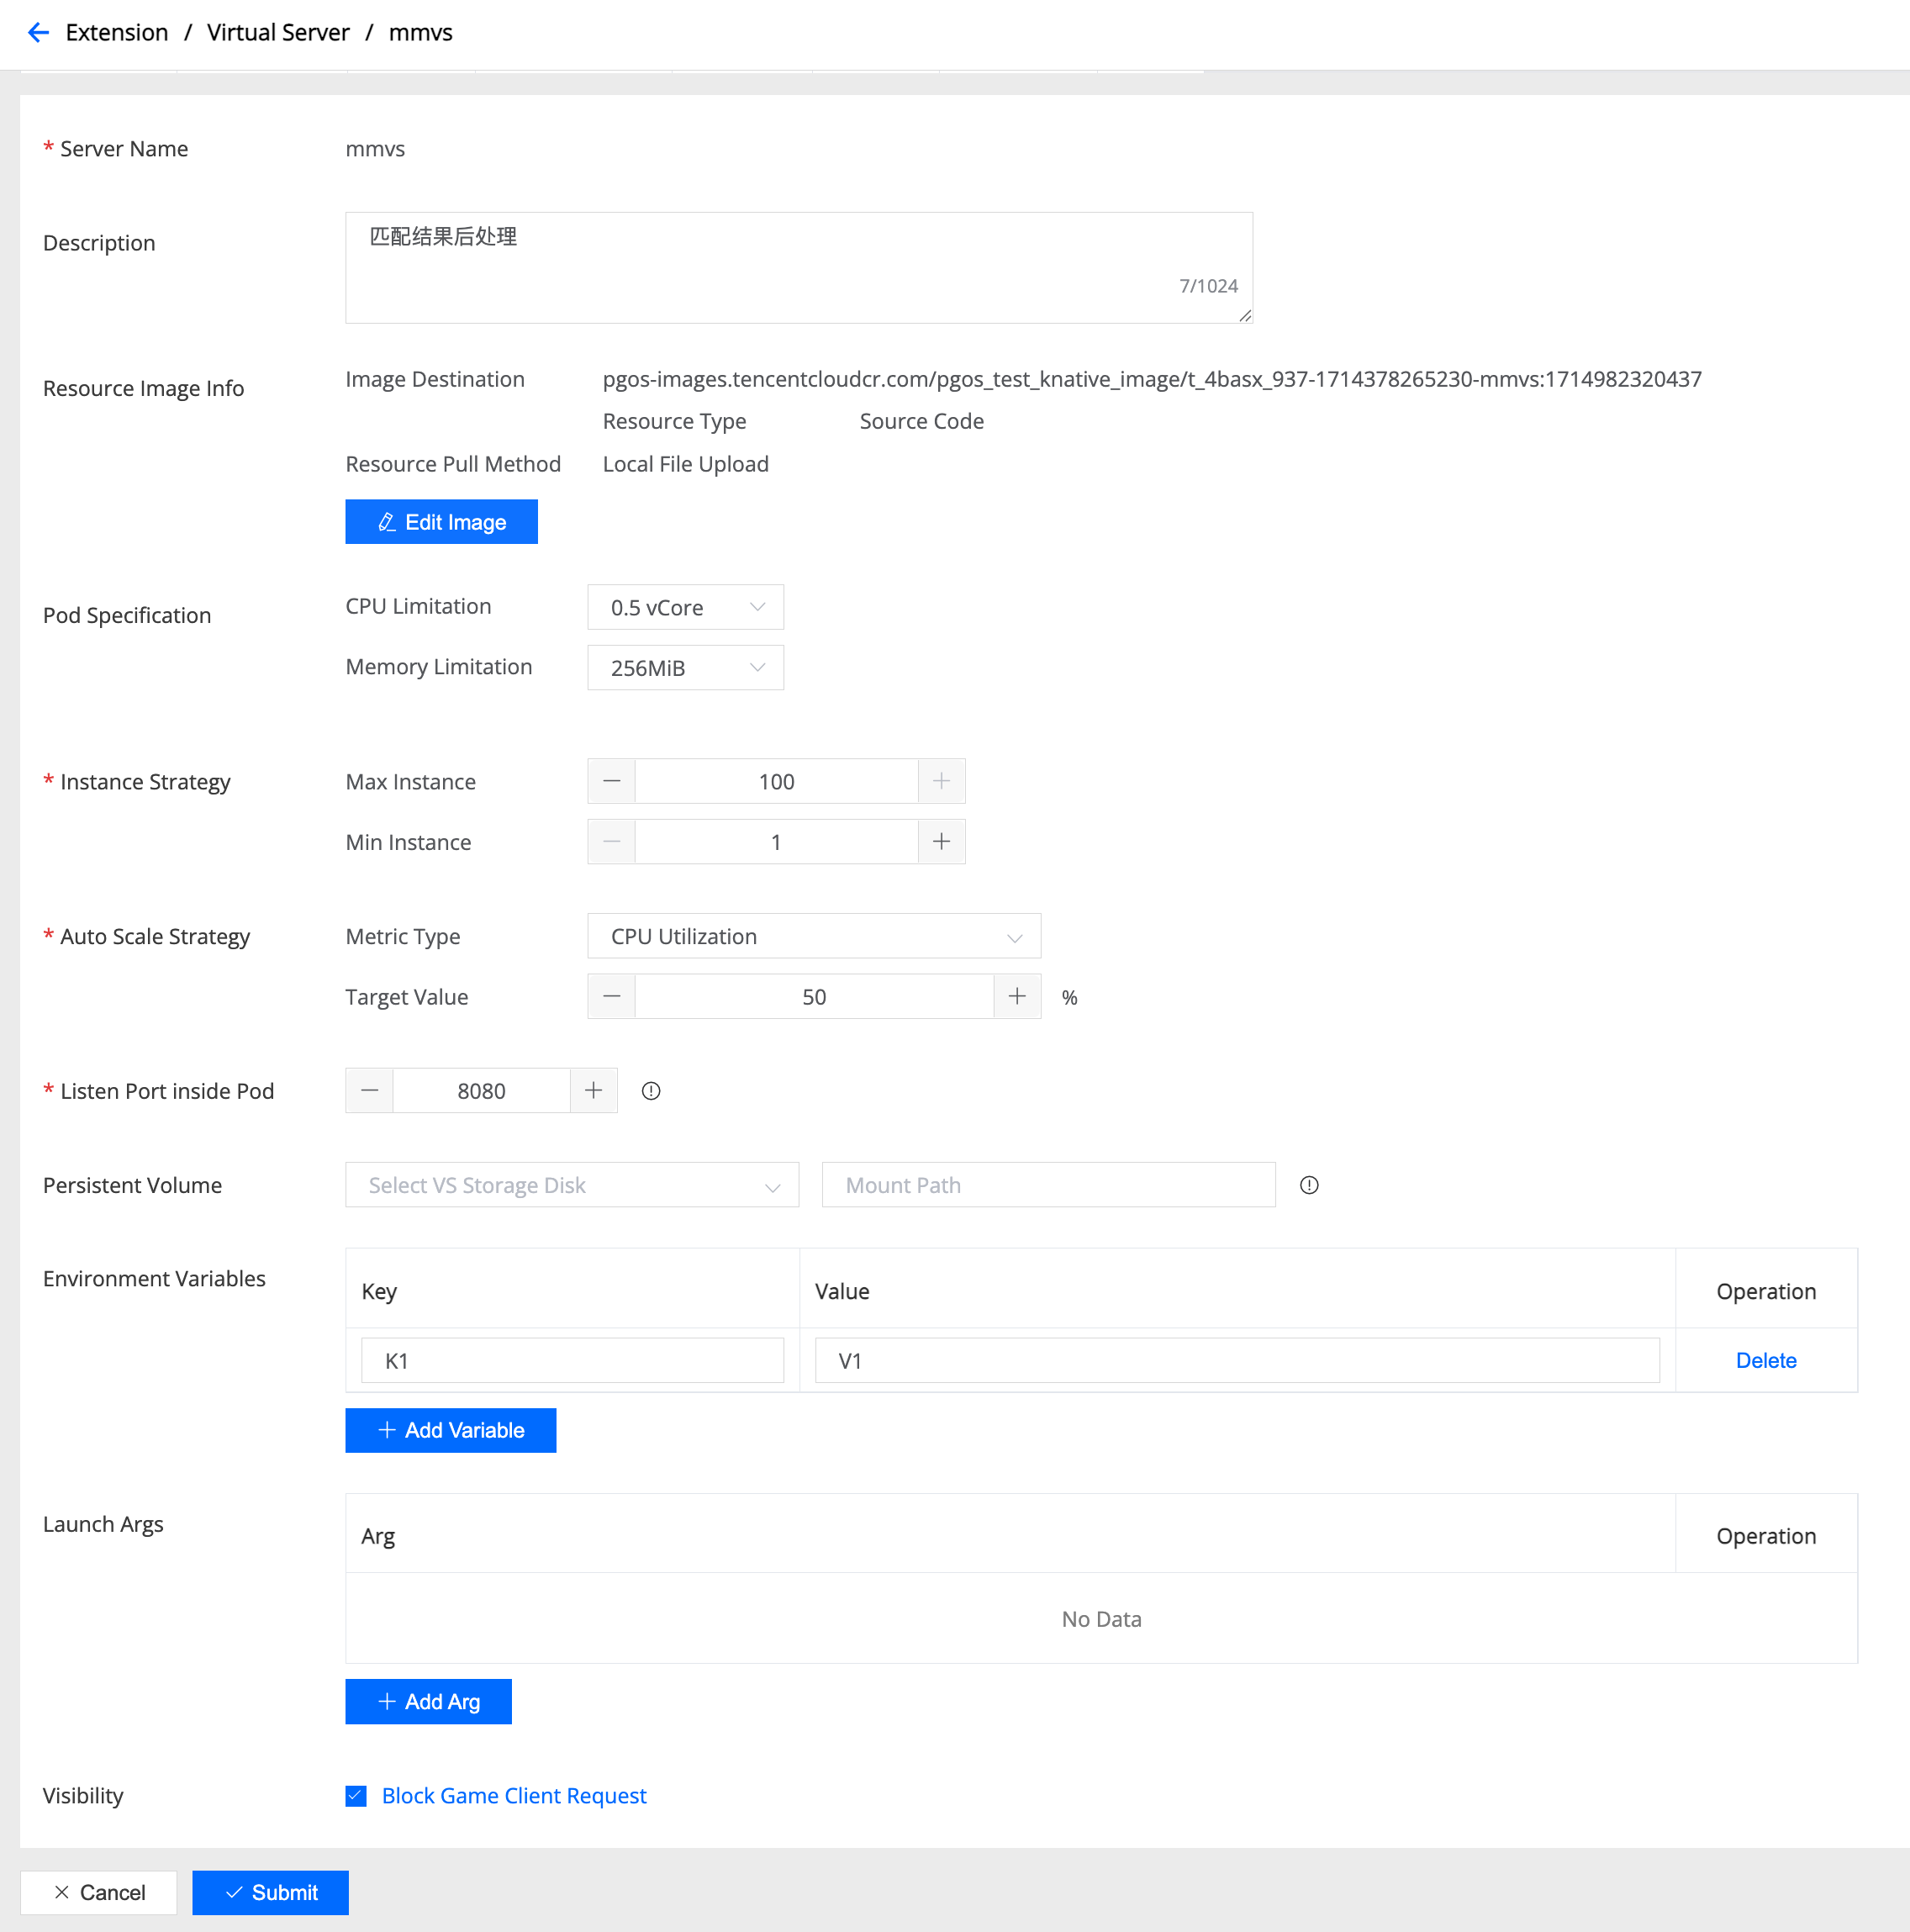Click the back arrow icon
Image resolution: width=1910 pixels, height=1932 pixels.
click(38, 33)
